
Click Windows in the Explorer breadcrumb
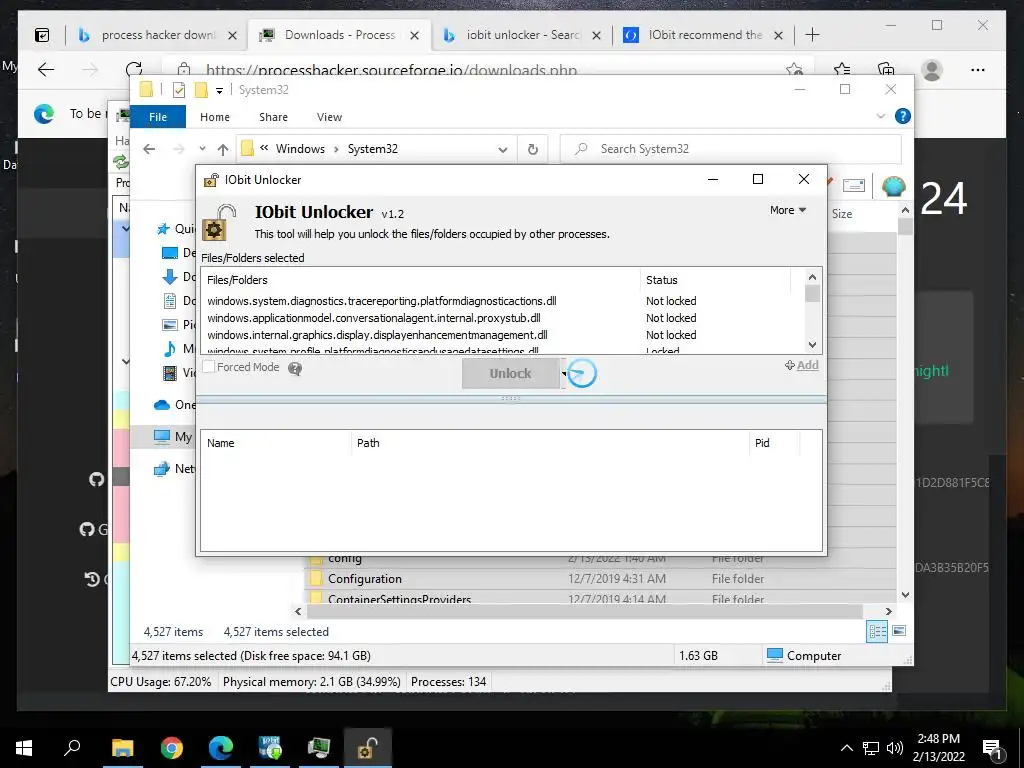(300, 149)
